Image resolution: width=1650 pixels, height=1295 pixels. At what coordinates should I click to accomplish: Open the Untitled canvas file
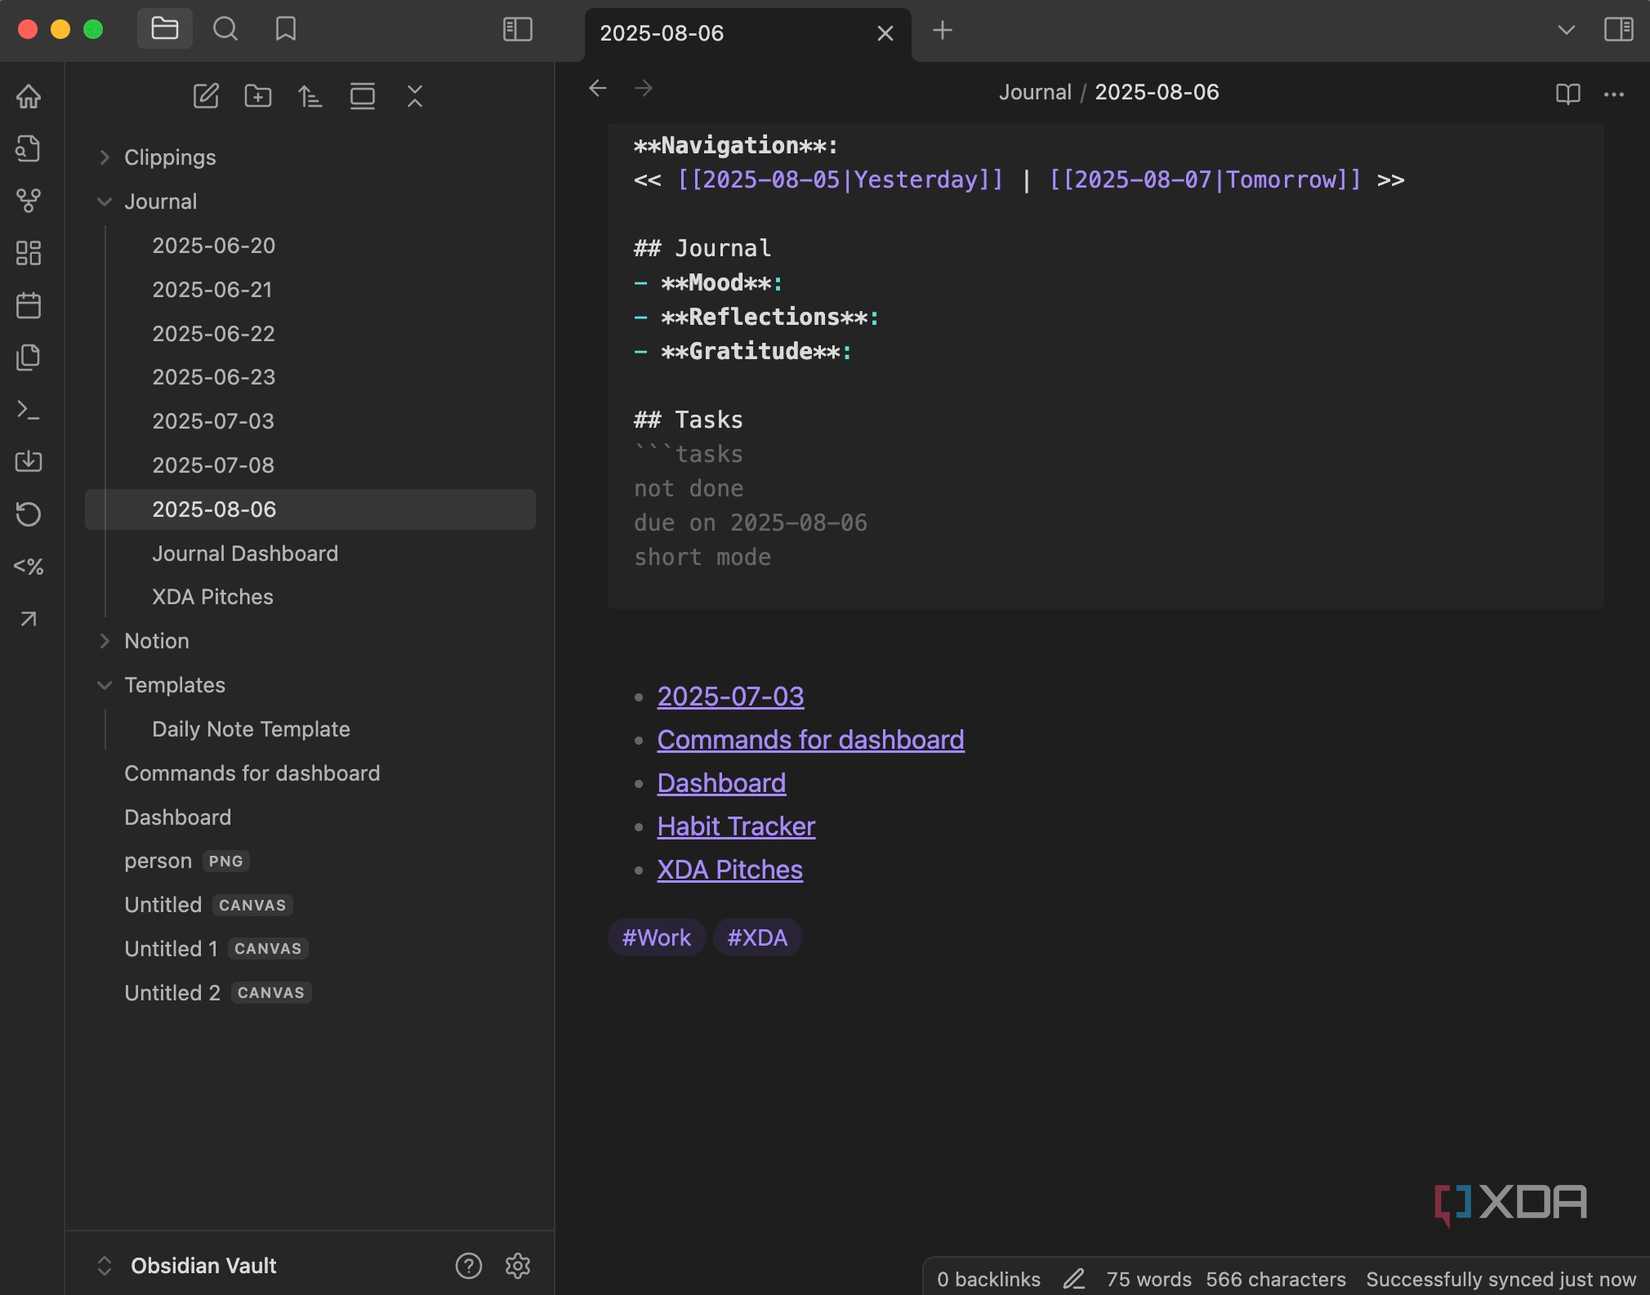click(207, 905)
